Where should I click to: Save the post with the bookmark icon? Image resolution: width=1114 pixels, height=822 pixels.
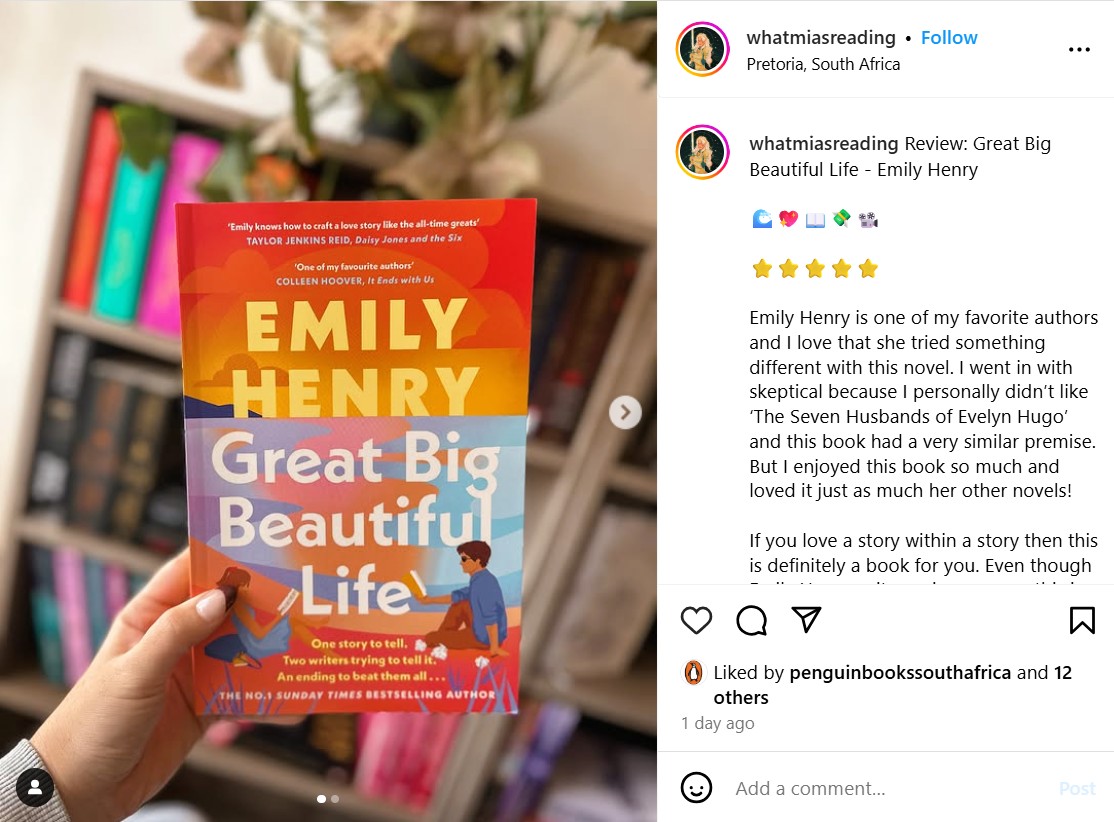[x=1082, y=620]
